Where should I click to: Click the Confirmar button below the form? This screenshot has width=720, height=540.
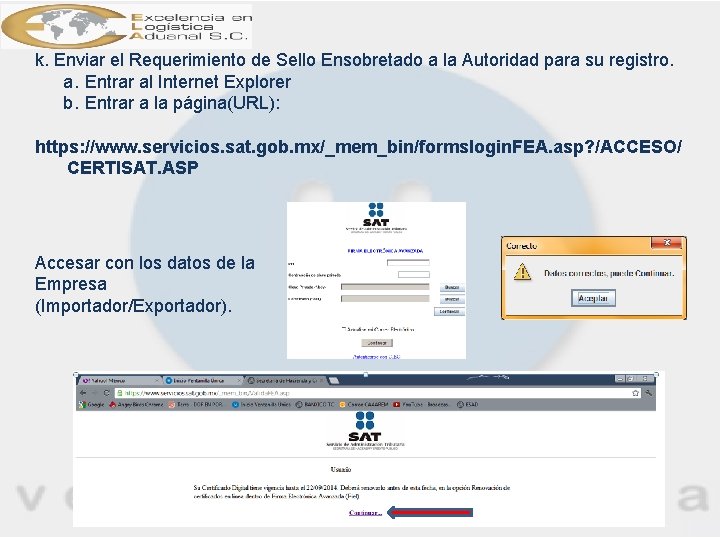click(377, 343)
